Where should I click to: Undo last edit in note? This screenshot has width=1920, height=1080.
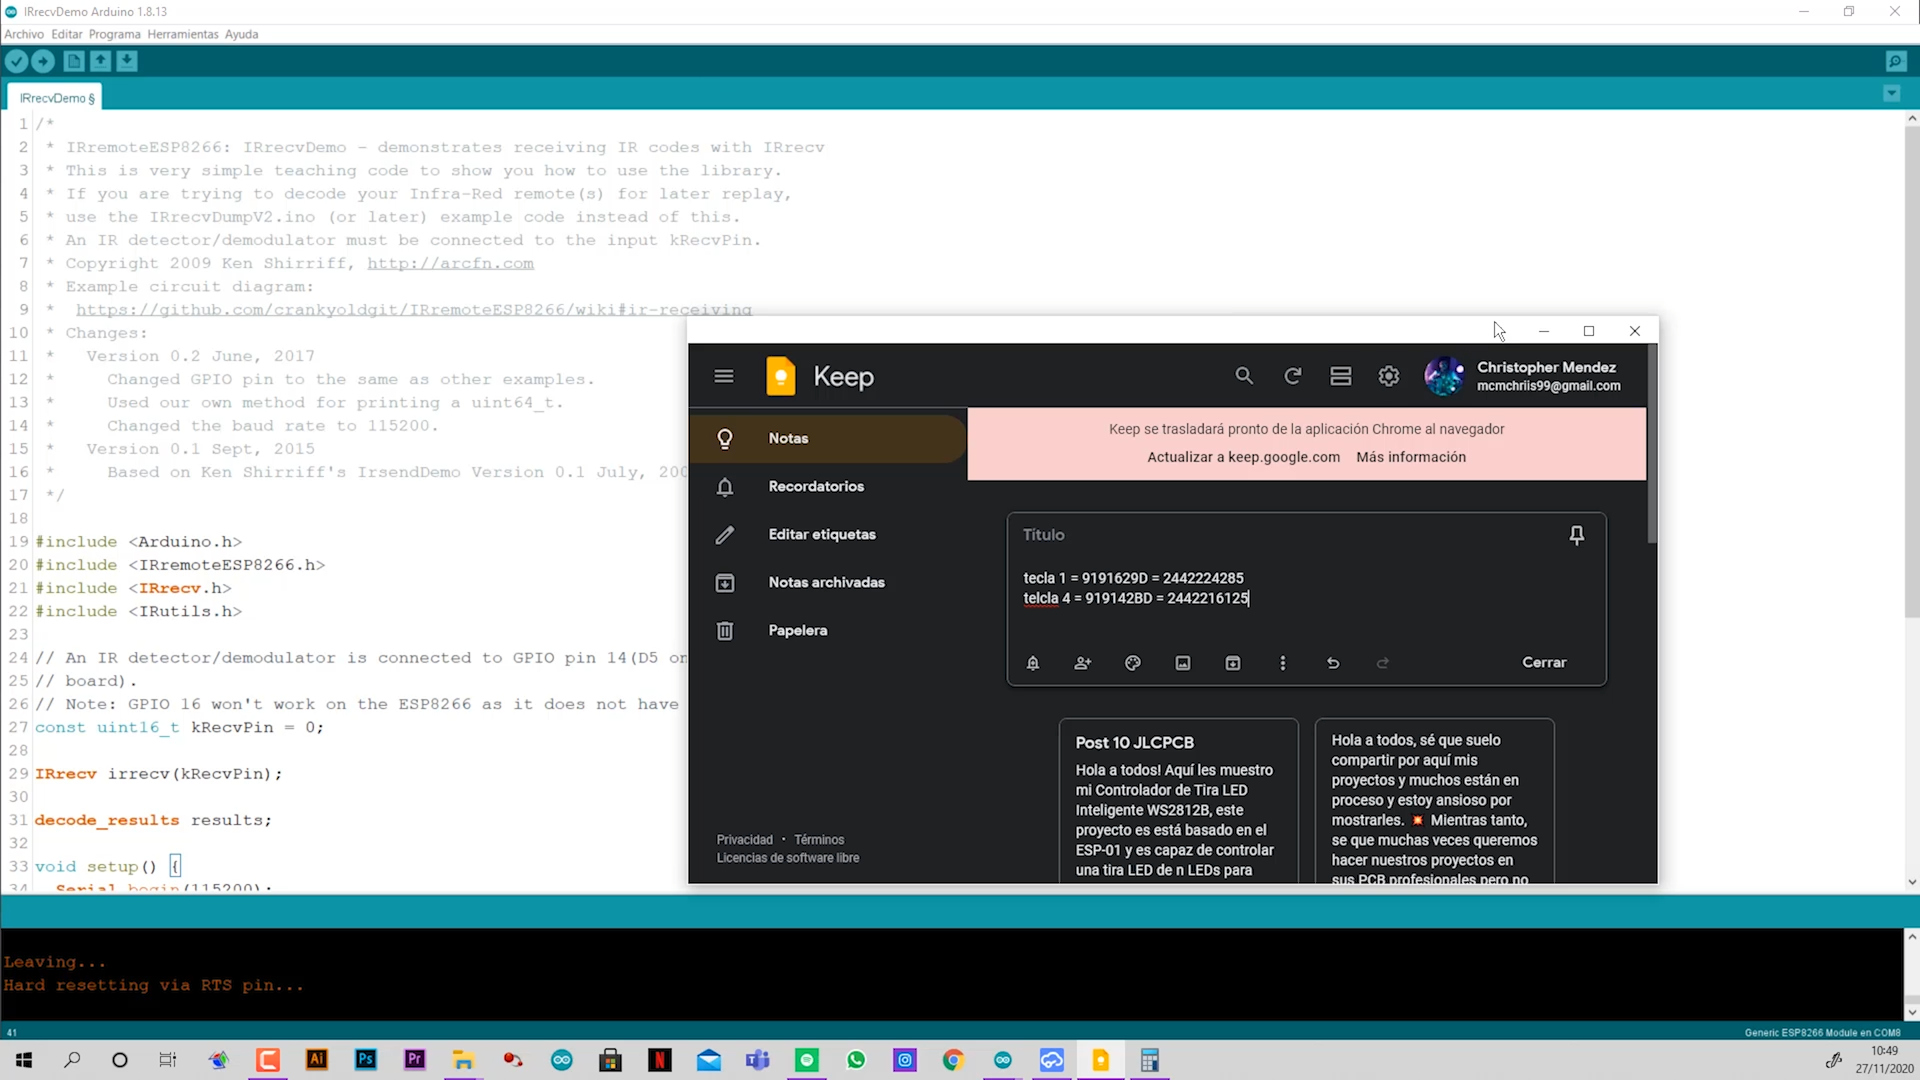[x=1333, y=663]
